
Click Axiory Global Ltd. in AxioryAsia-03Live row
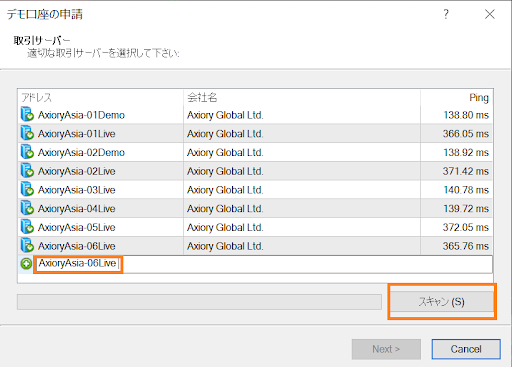click(x=225, y=190)
